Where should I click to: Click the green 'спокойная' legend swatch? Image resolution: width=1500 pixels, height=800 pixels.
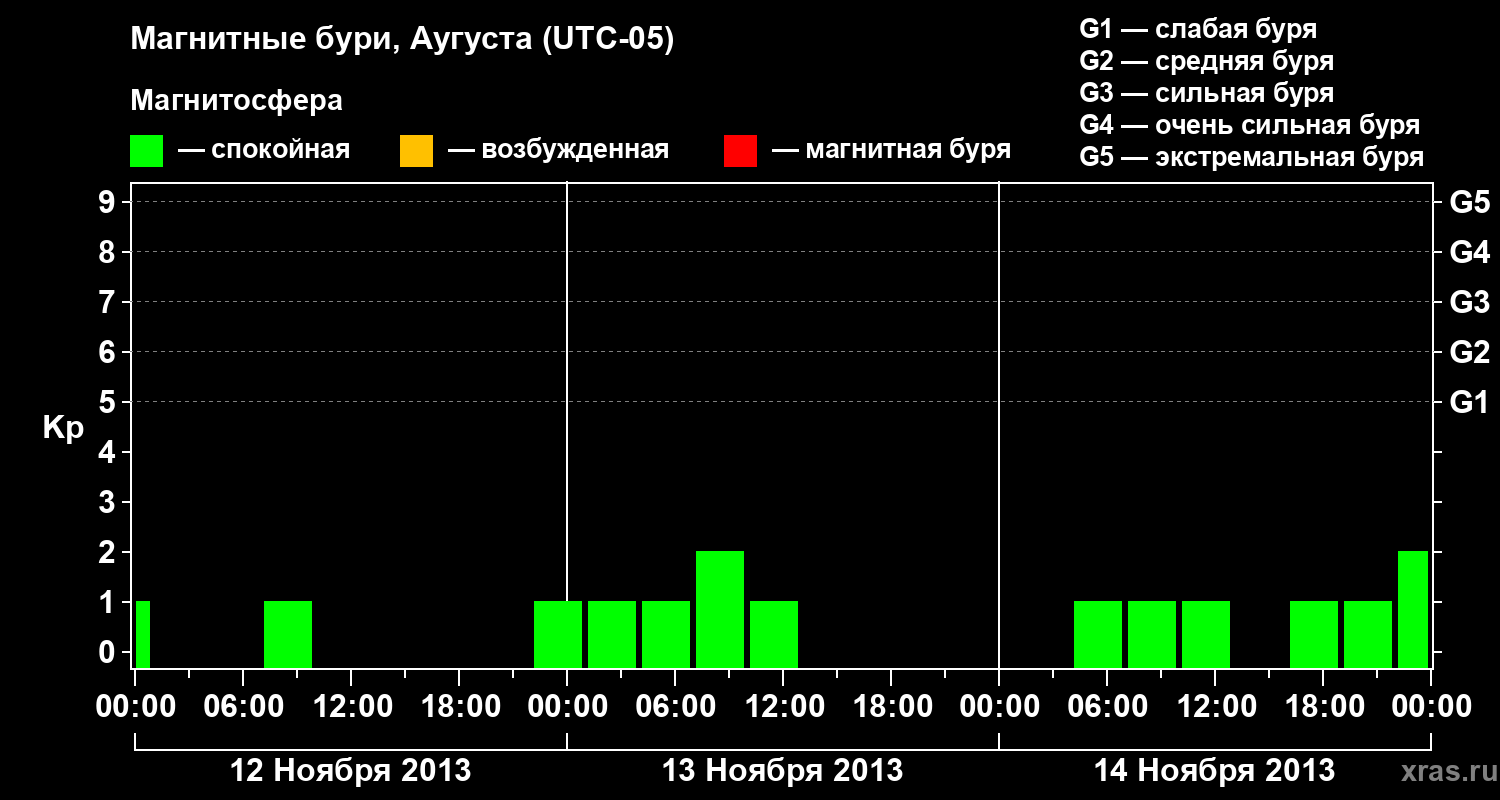(146, 150)
